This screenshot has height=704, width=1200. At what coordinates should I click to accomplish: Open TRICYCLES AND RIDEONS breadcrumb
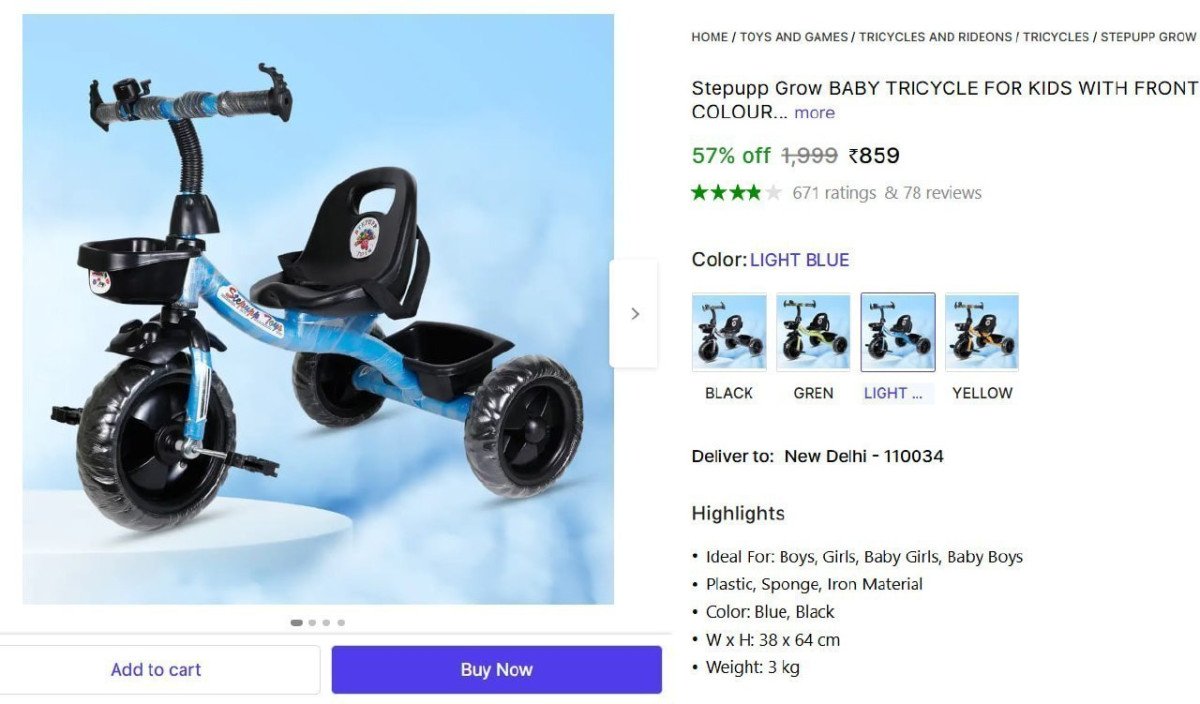(x=935, y=37)
